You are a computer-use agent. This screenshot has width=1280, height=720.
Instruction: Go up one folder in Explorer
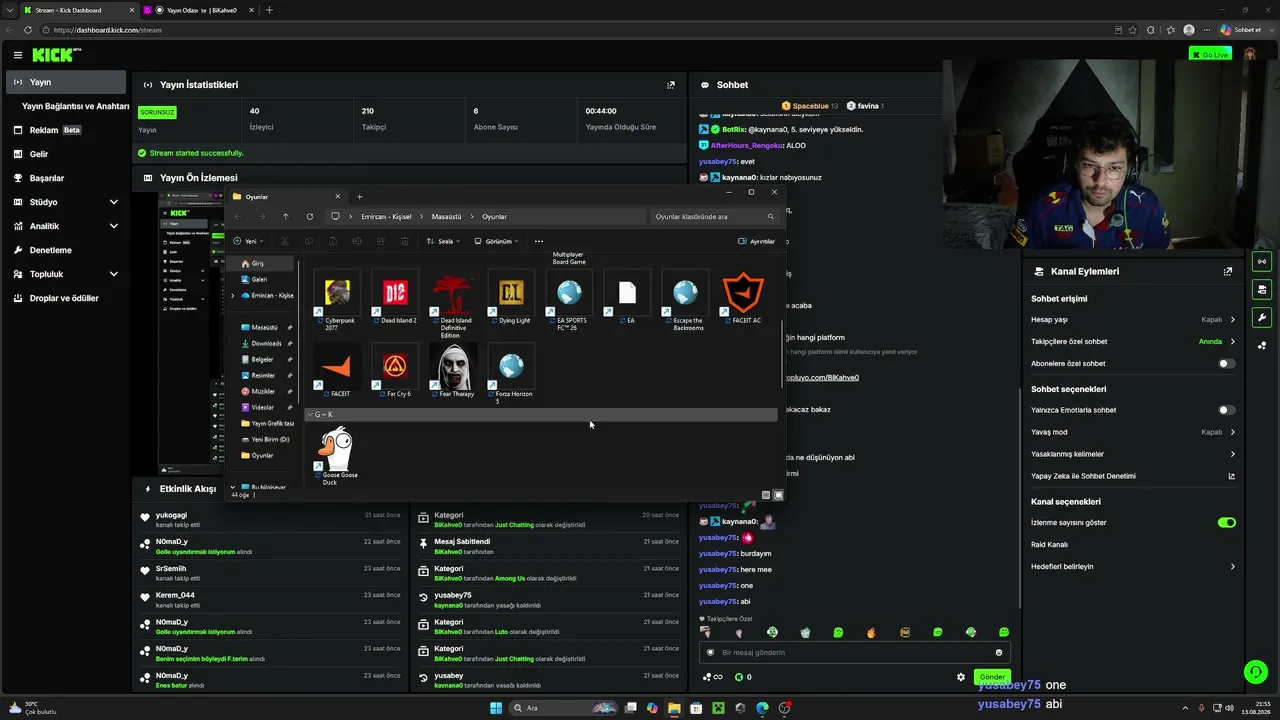point(285,217)
